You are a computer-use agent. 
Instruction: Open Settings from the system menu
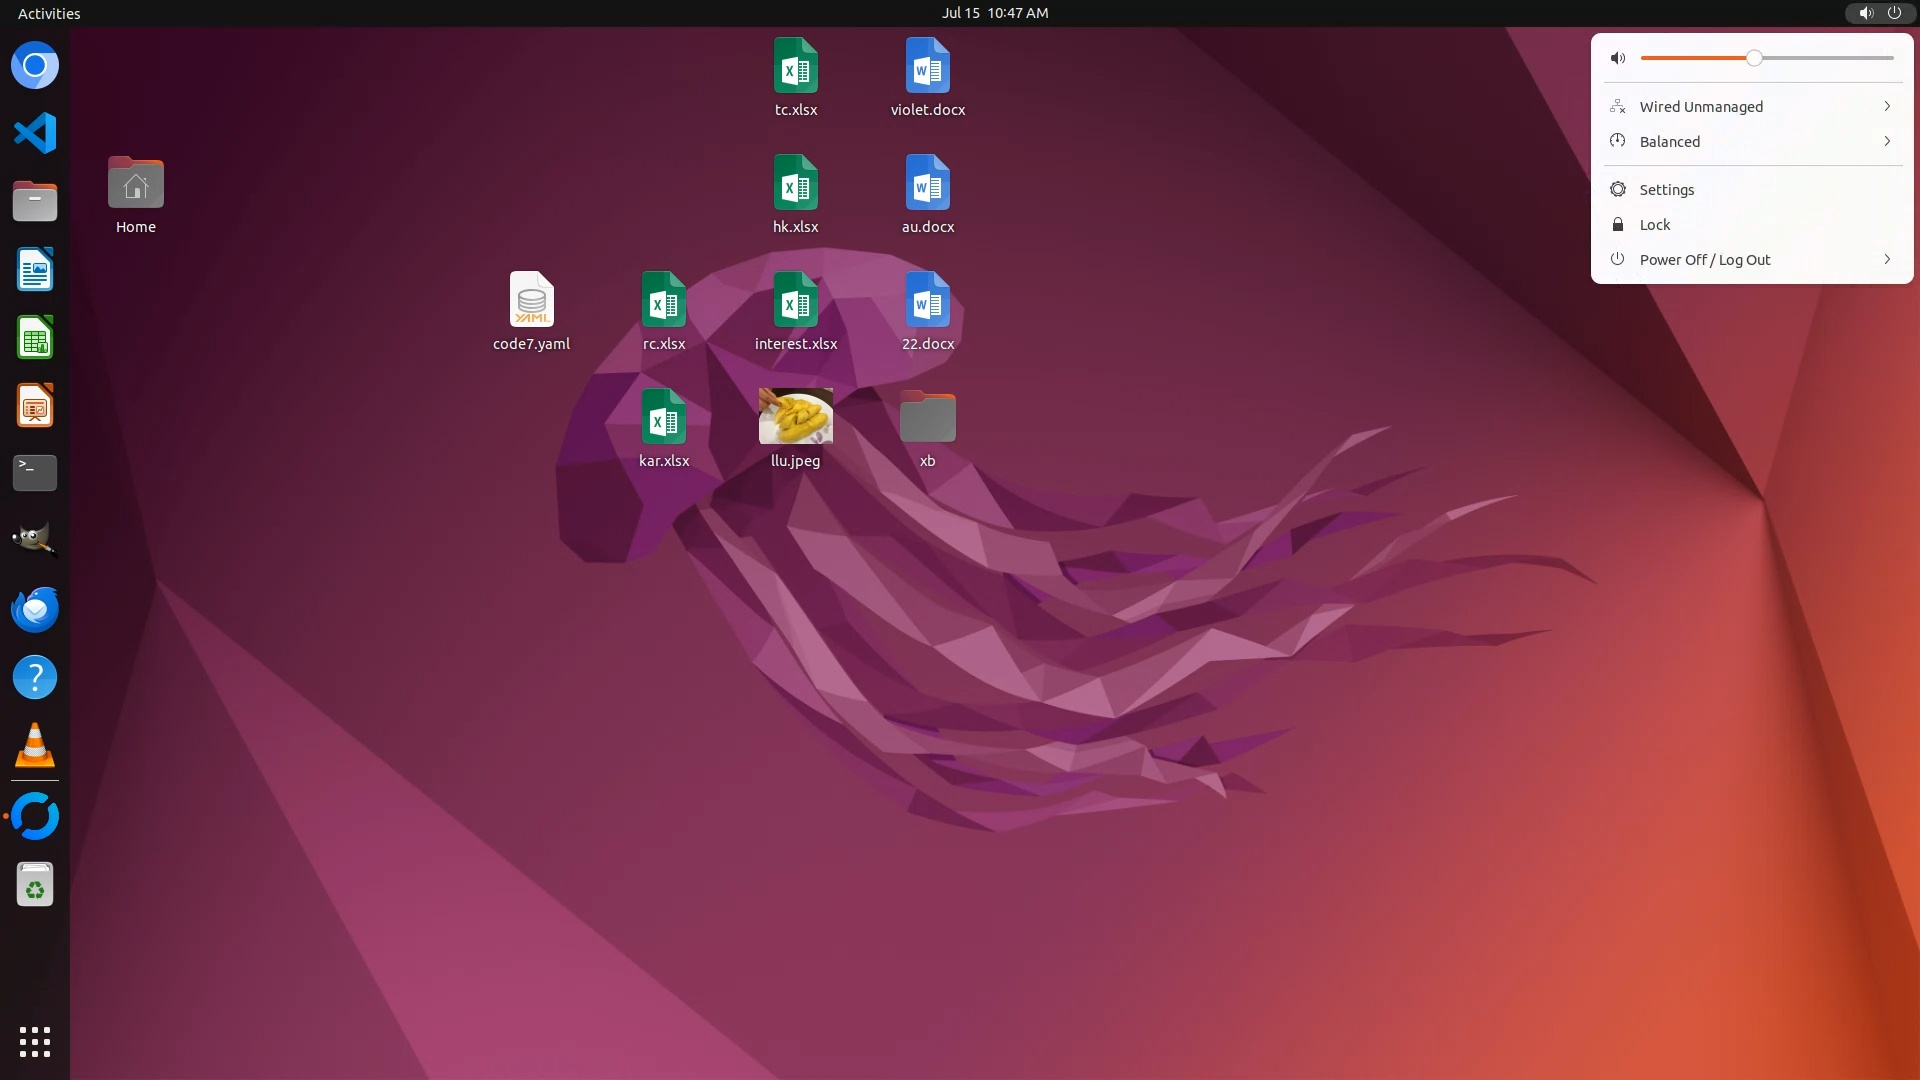click(1666, 190)
